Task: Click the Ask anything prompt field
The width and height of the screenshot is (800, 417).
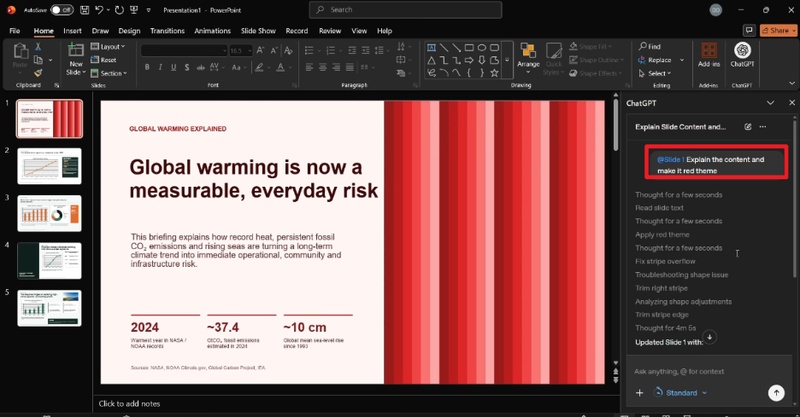Action: pos(709,371)
